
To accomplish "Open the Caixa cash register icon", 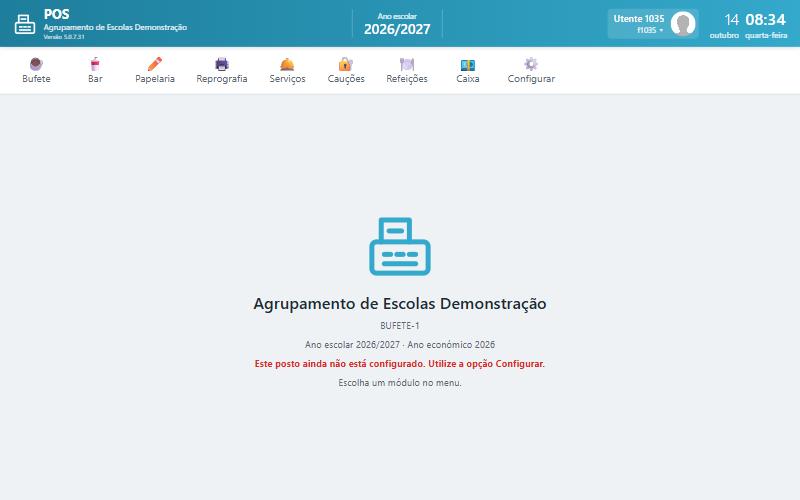I will tap(468, 64).
